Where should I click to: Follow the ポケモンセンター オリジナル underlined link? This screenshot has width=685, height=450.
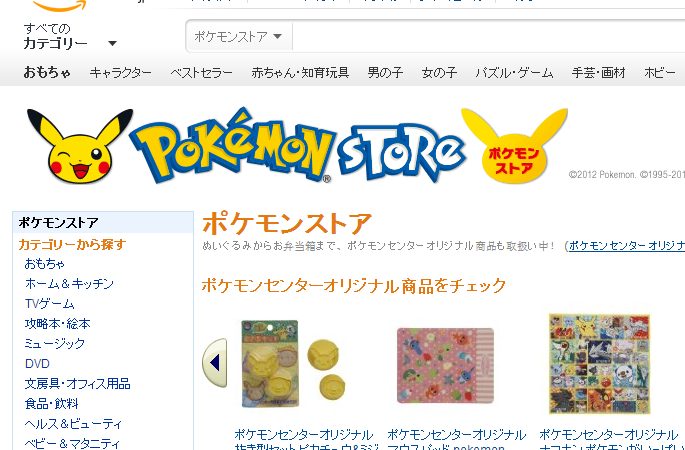pos(627,246)
